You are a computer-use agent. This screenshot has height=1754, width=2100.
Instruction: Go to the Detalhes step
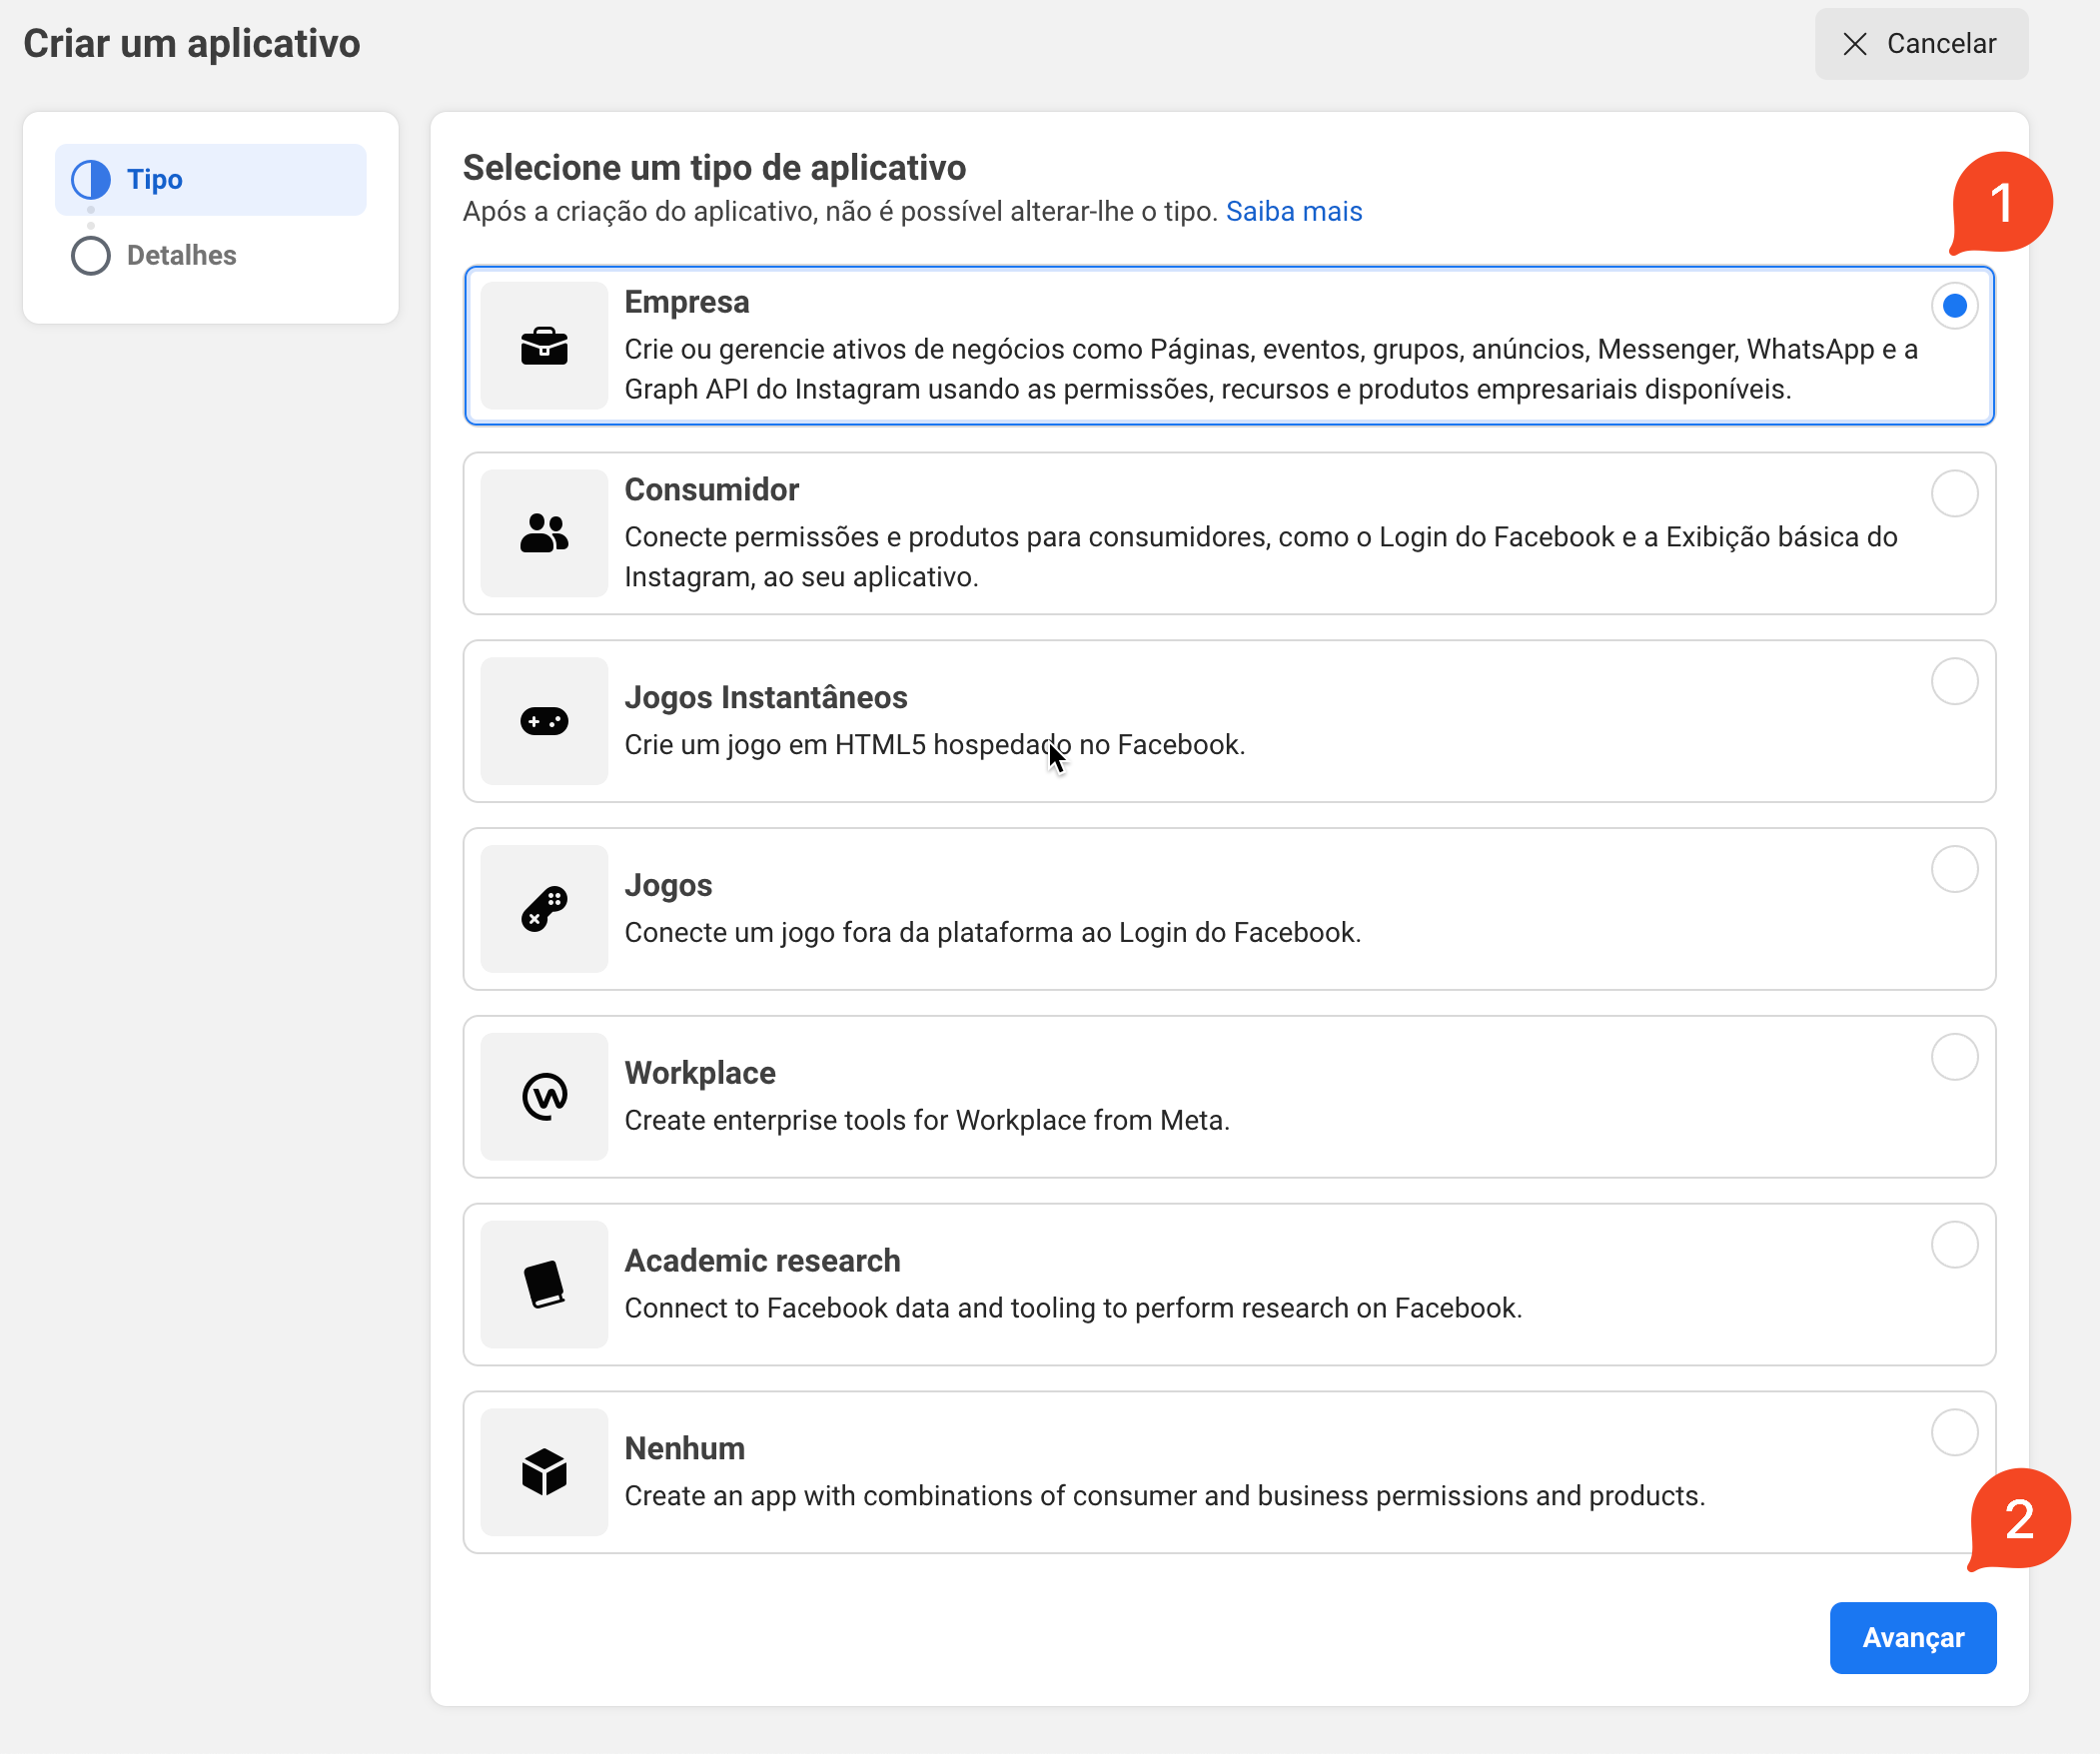tap(181, 256)
